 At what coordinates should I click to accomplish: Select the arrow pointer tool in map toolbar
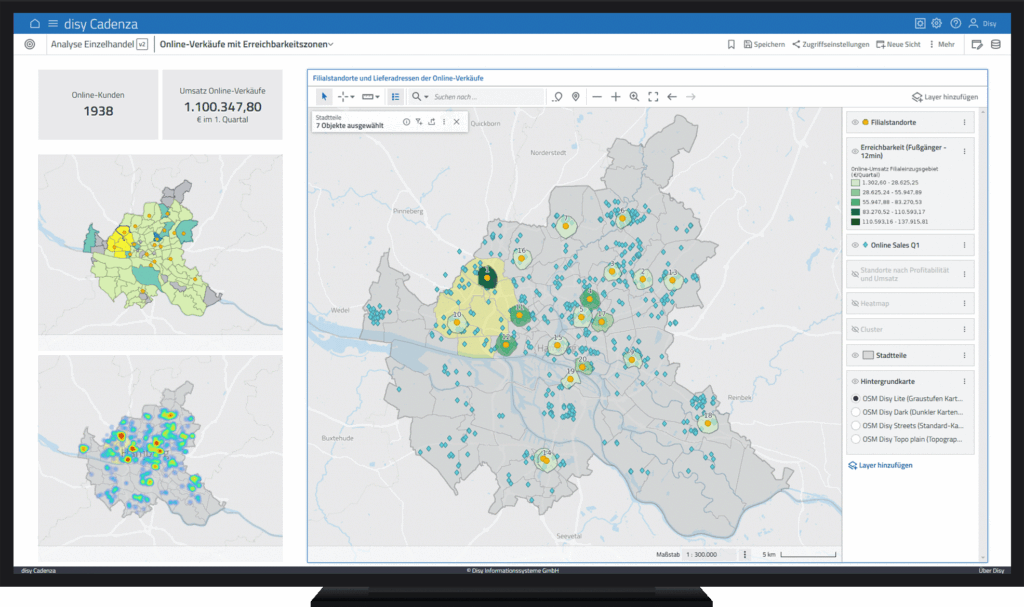[324, 97]
